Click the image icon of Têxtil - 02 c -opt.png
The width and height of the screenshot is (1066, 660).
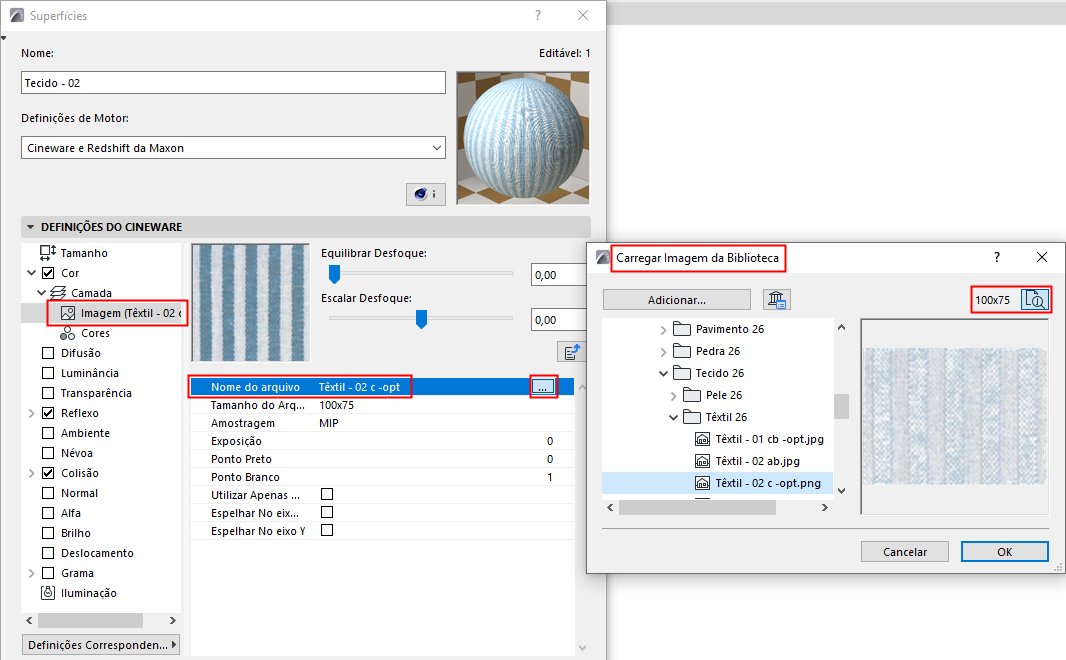click(702, 483)
